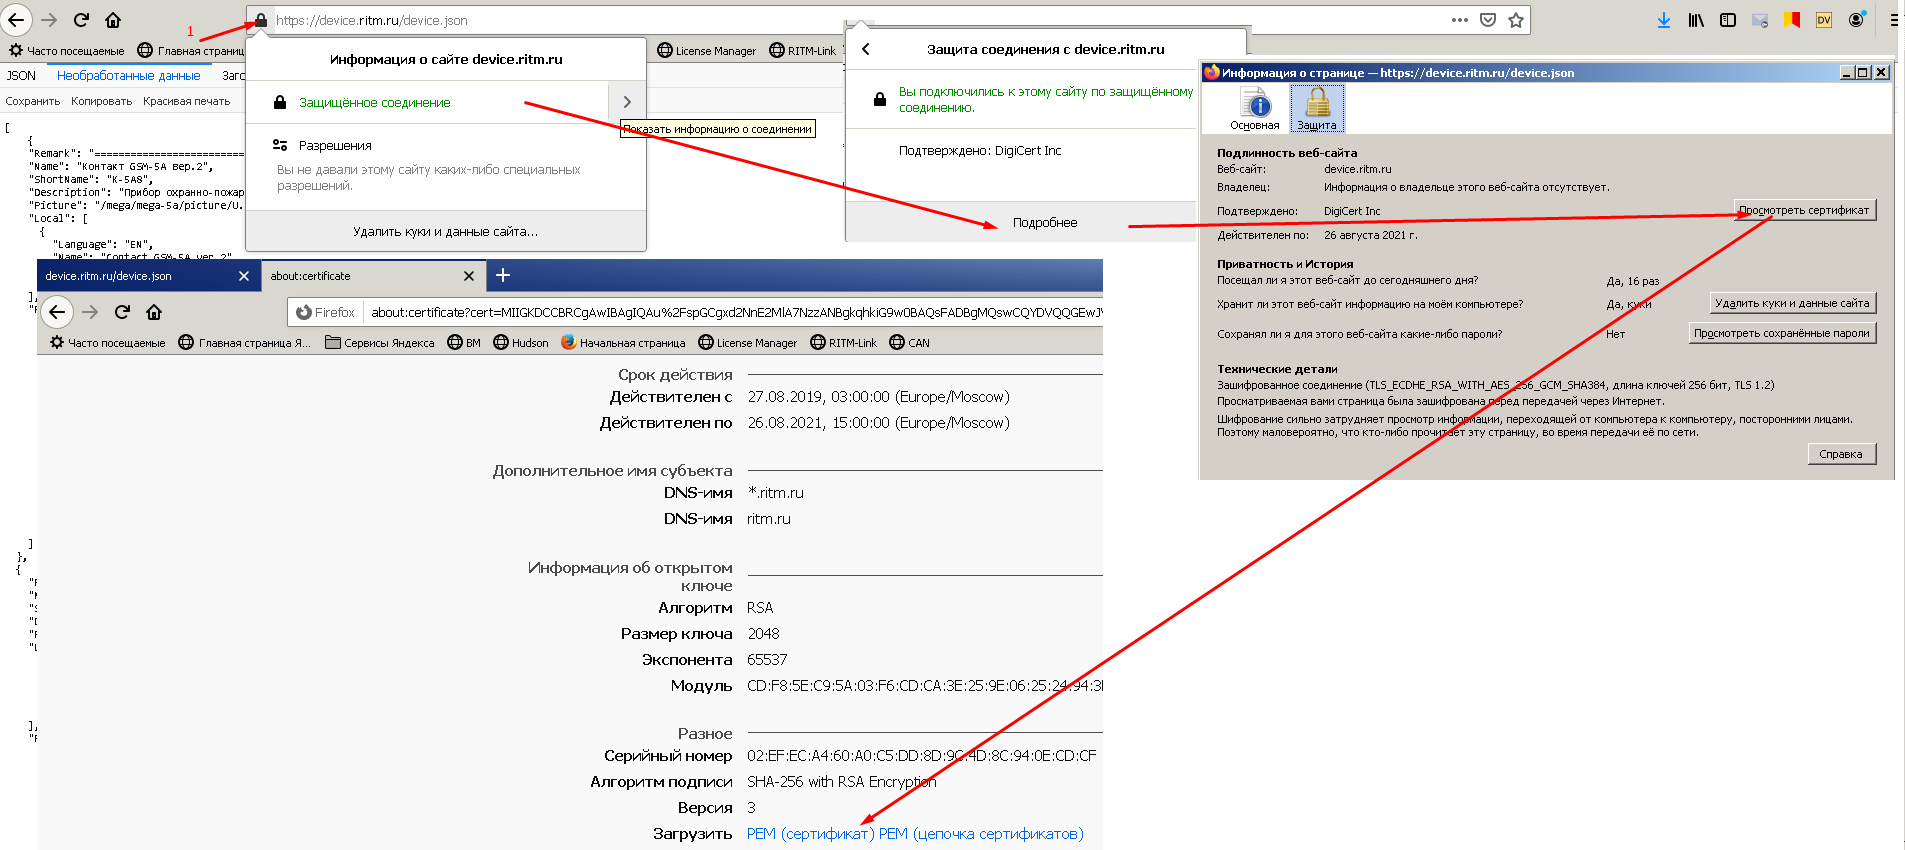1905x850 pixels.
Task: Save the page to Pocket
Action: [x=1488, y=20]
